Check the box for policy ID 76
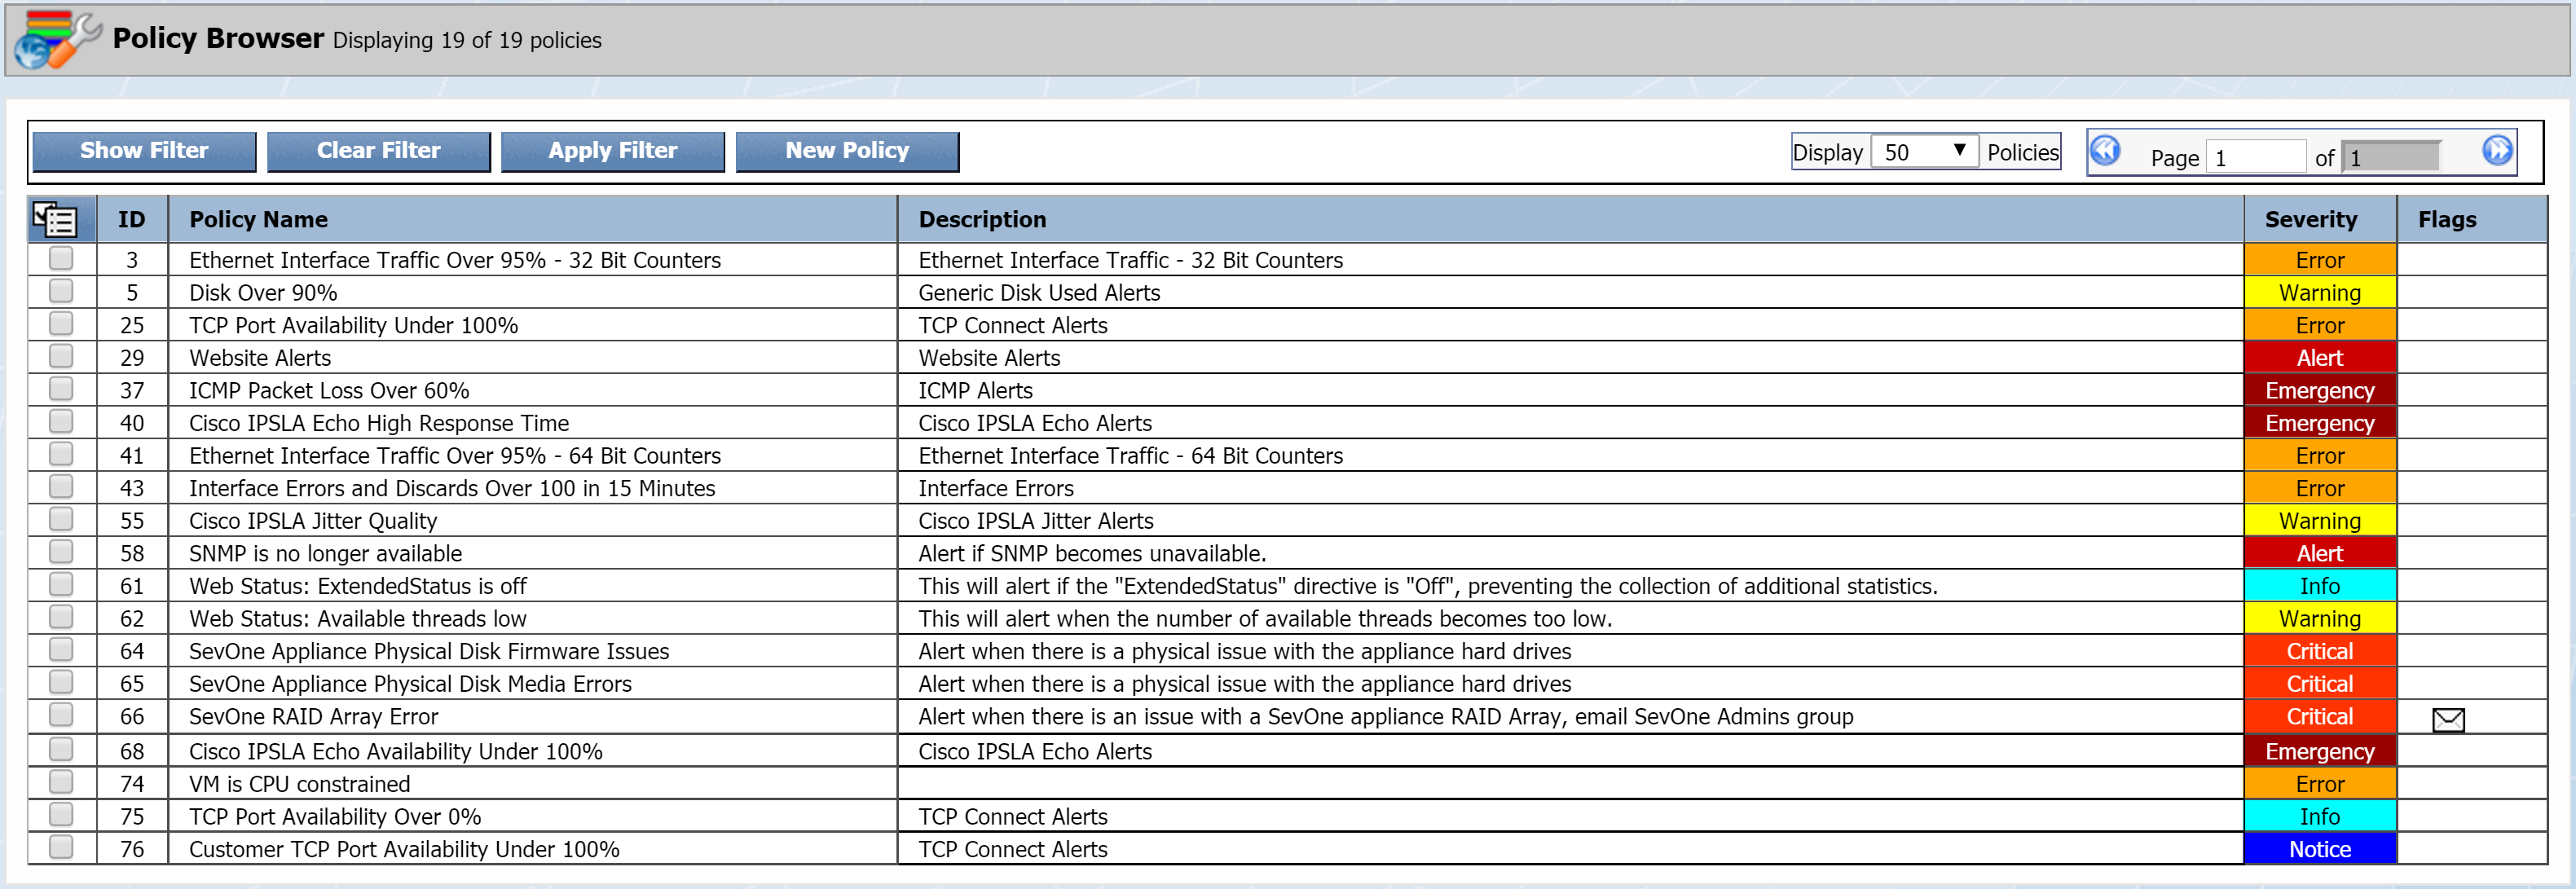The width and height of the screenshot is (2576, 889). pyautogui.click(x=61, y=847)
